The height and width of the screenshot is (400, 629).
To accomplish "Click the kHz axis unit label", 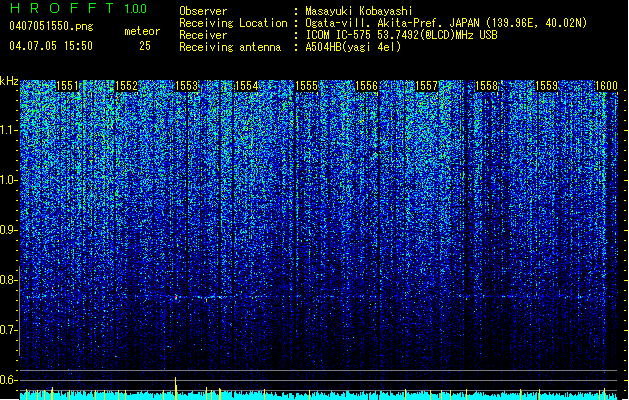I will click(9, 81).
